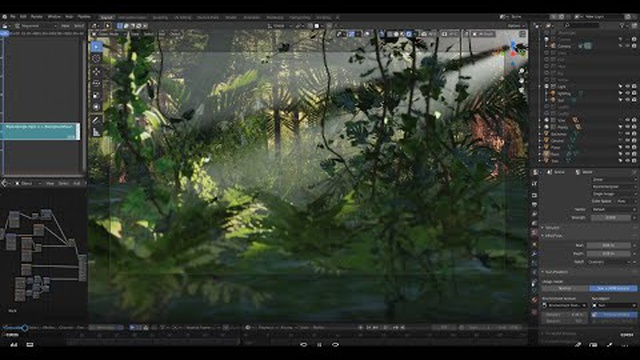Screen dimensions: 640x360
Task: Open the Texture properties tab
Action: coord(535,312)
